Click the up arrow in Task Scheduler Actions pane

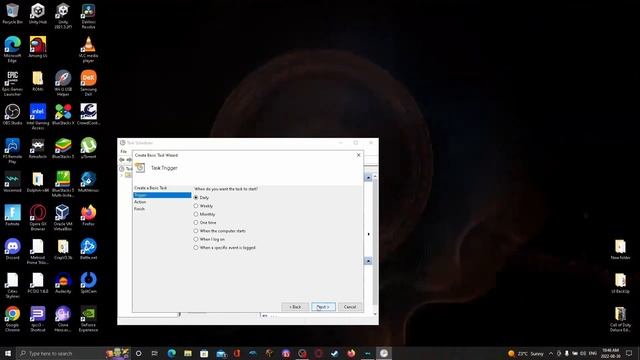[x=368, y=178]
